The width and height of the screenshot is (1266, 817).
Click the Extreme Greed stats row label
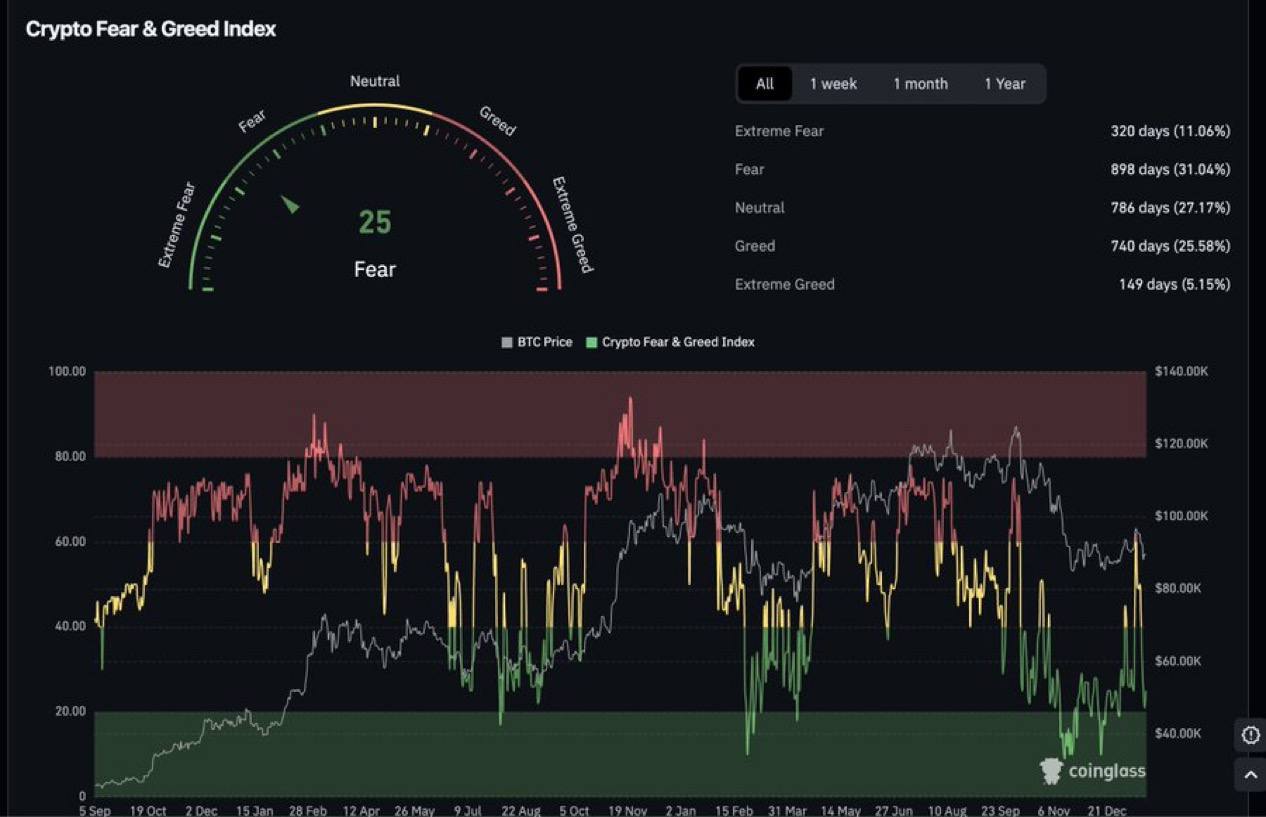click(784, 284)
